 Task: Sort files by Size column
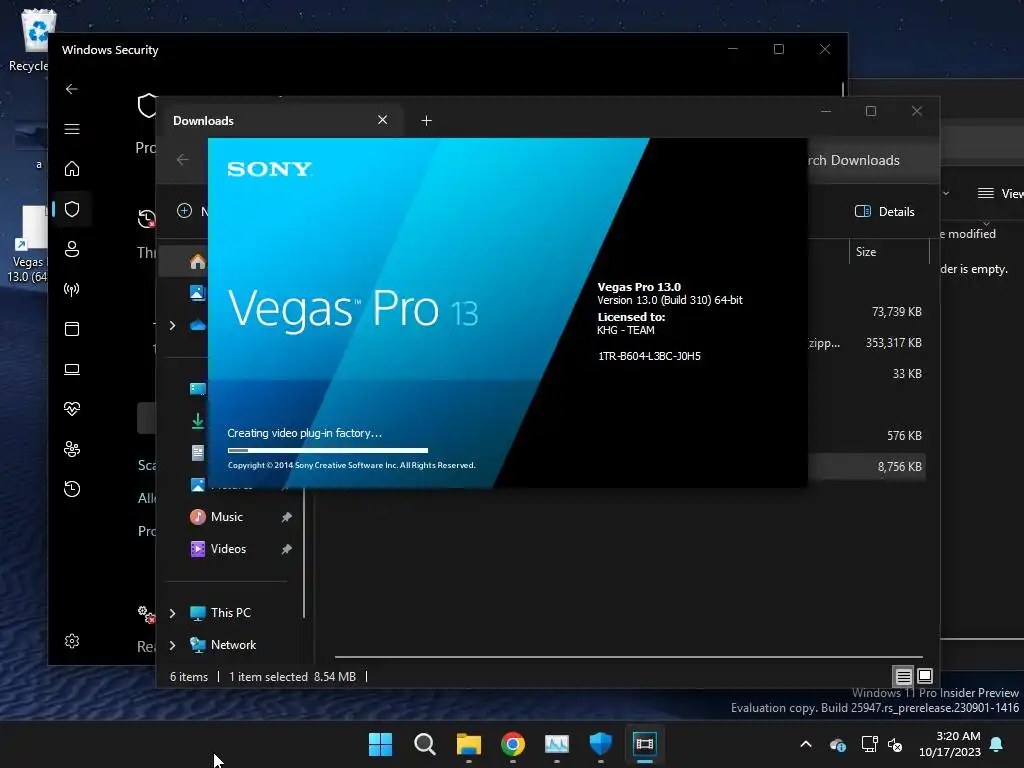click(x=888, y=251)
